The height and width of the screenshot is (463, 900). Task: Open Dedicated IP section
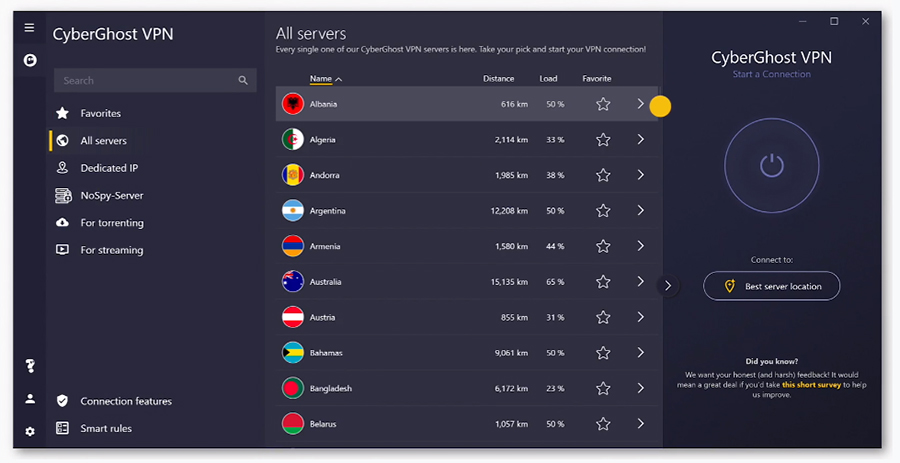[109, 168]
